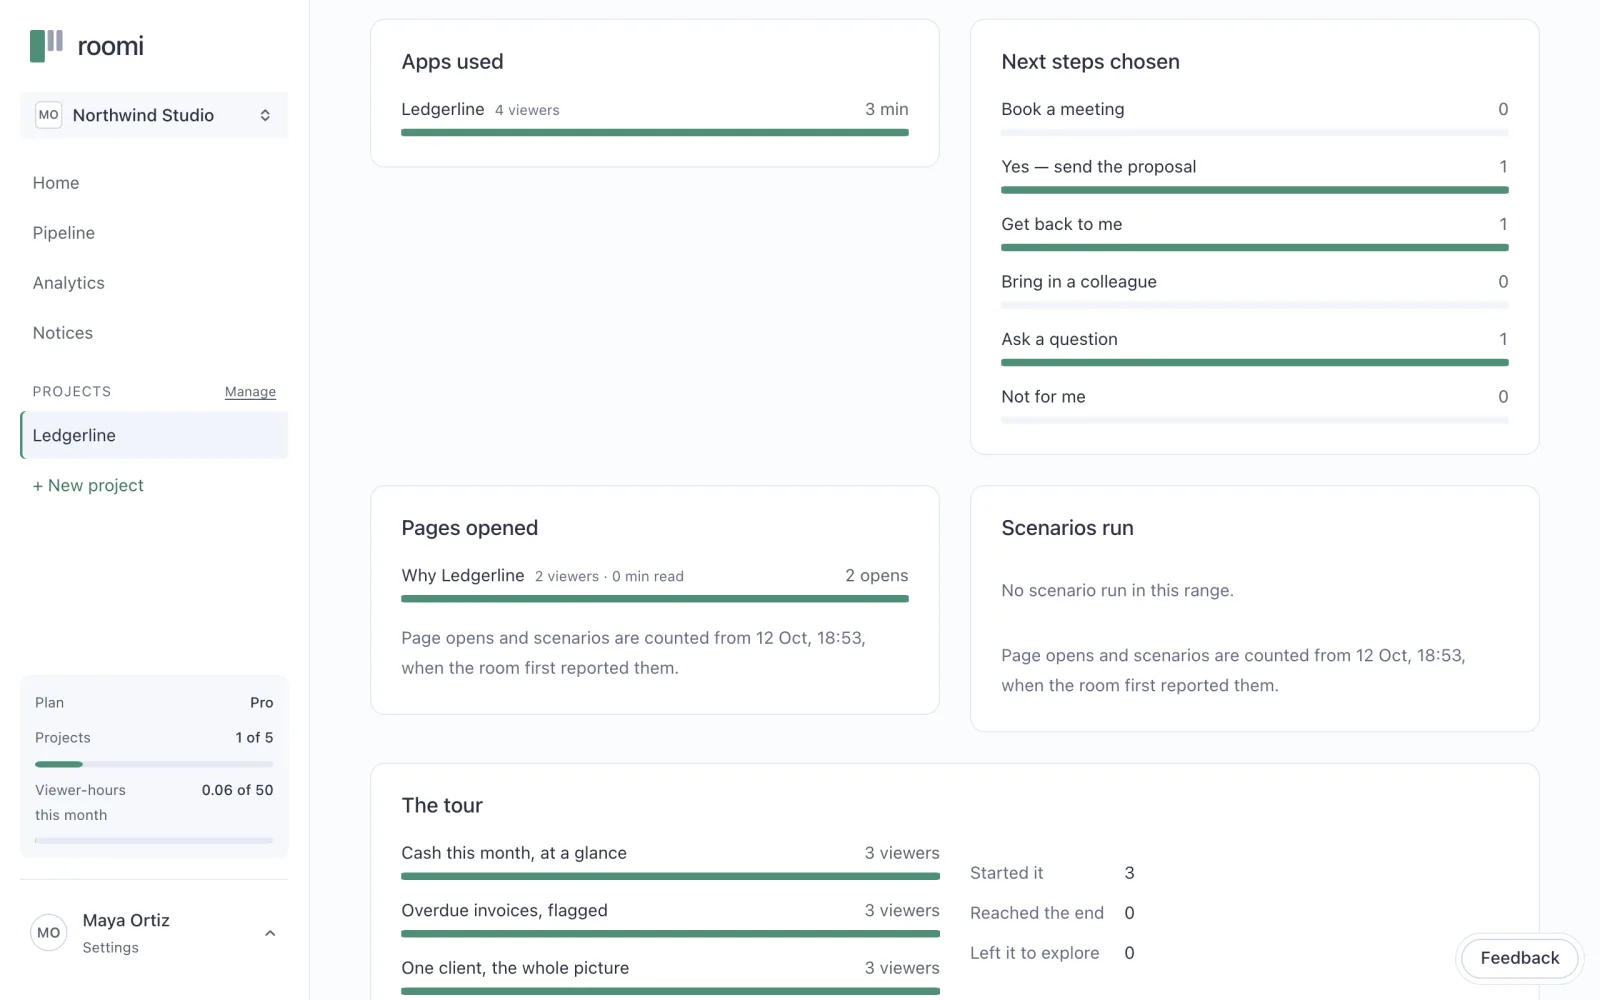This screenshot has width=1600, height=1000.
Task: Click Maya Ortiz's MO avatar
Action: [x=48, y=933]
